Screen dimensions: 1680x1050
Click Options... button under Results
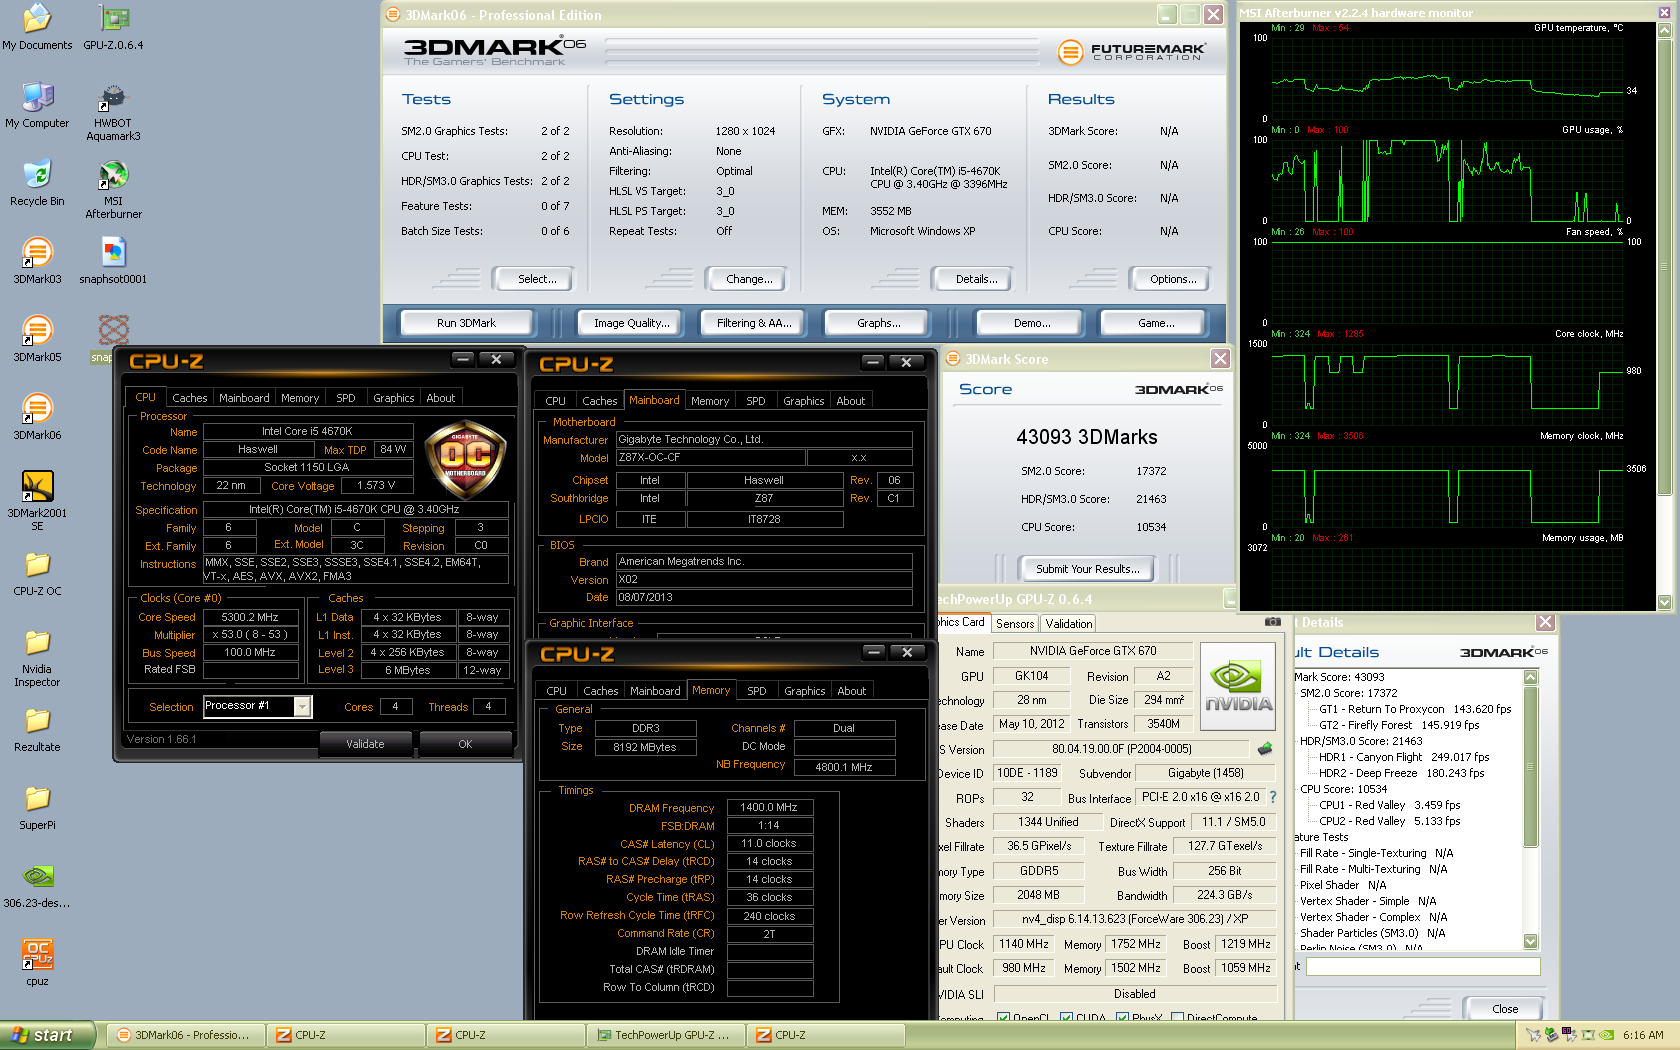tap(1173, 279)
